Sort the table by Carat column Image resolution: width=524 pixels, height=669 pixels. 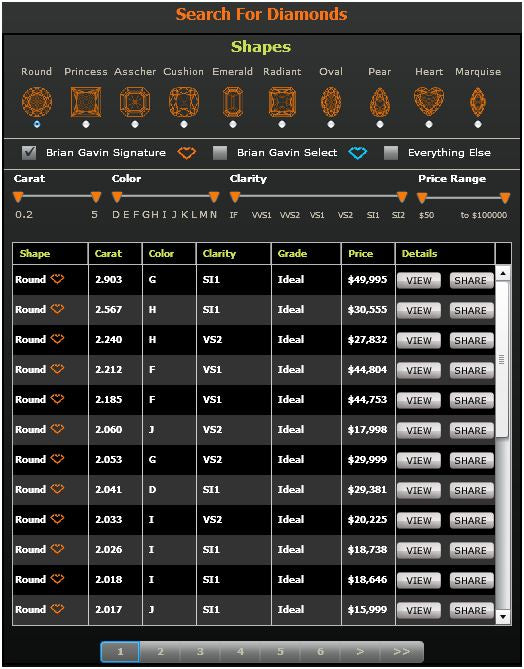(108, 253)
